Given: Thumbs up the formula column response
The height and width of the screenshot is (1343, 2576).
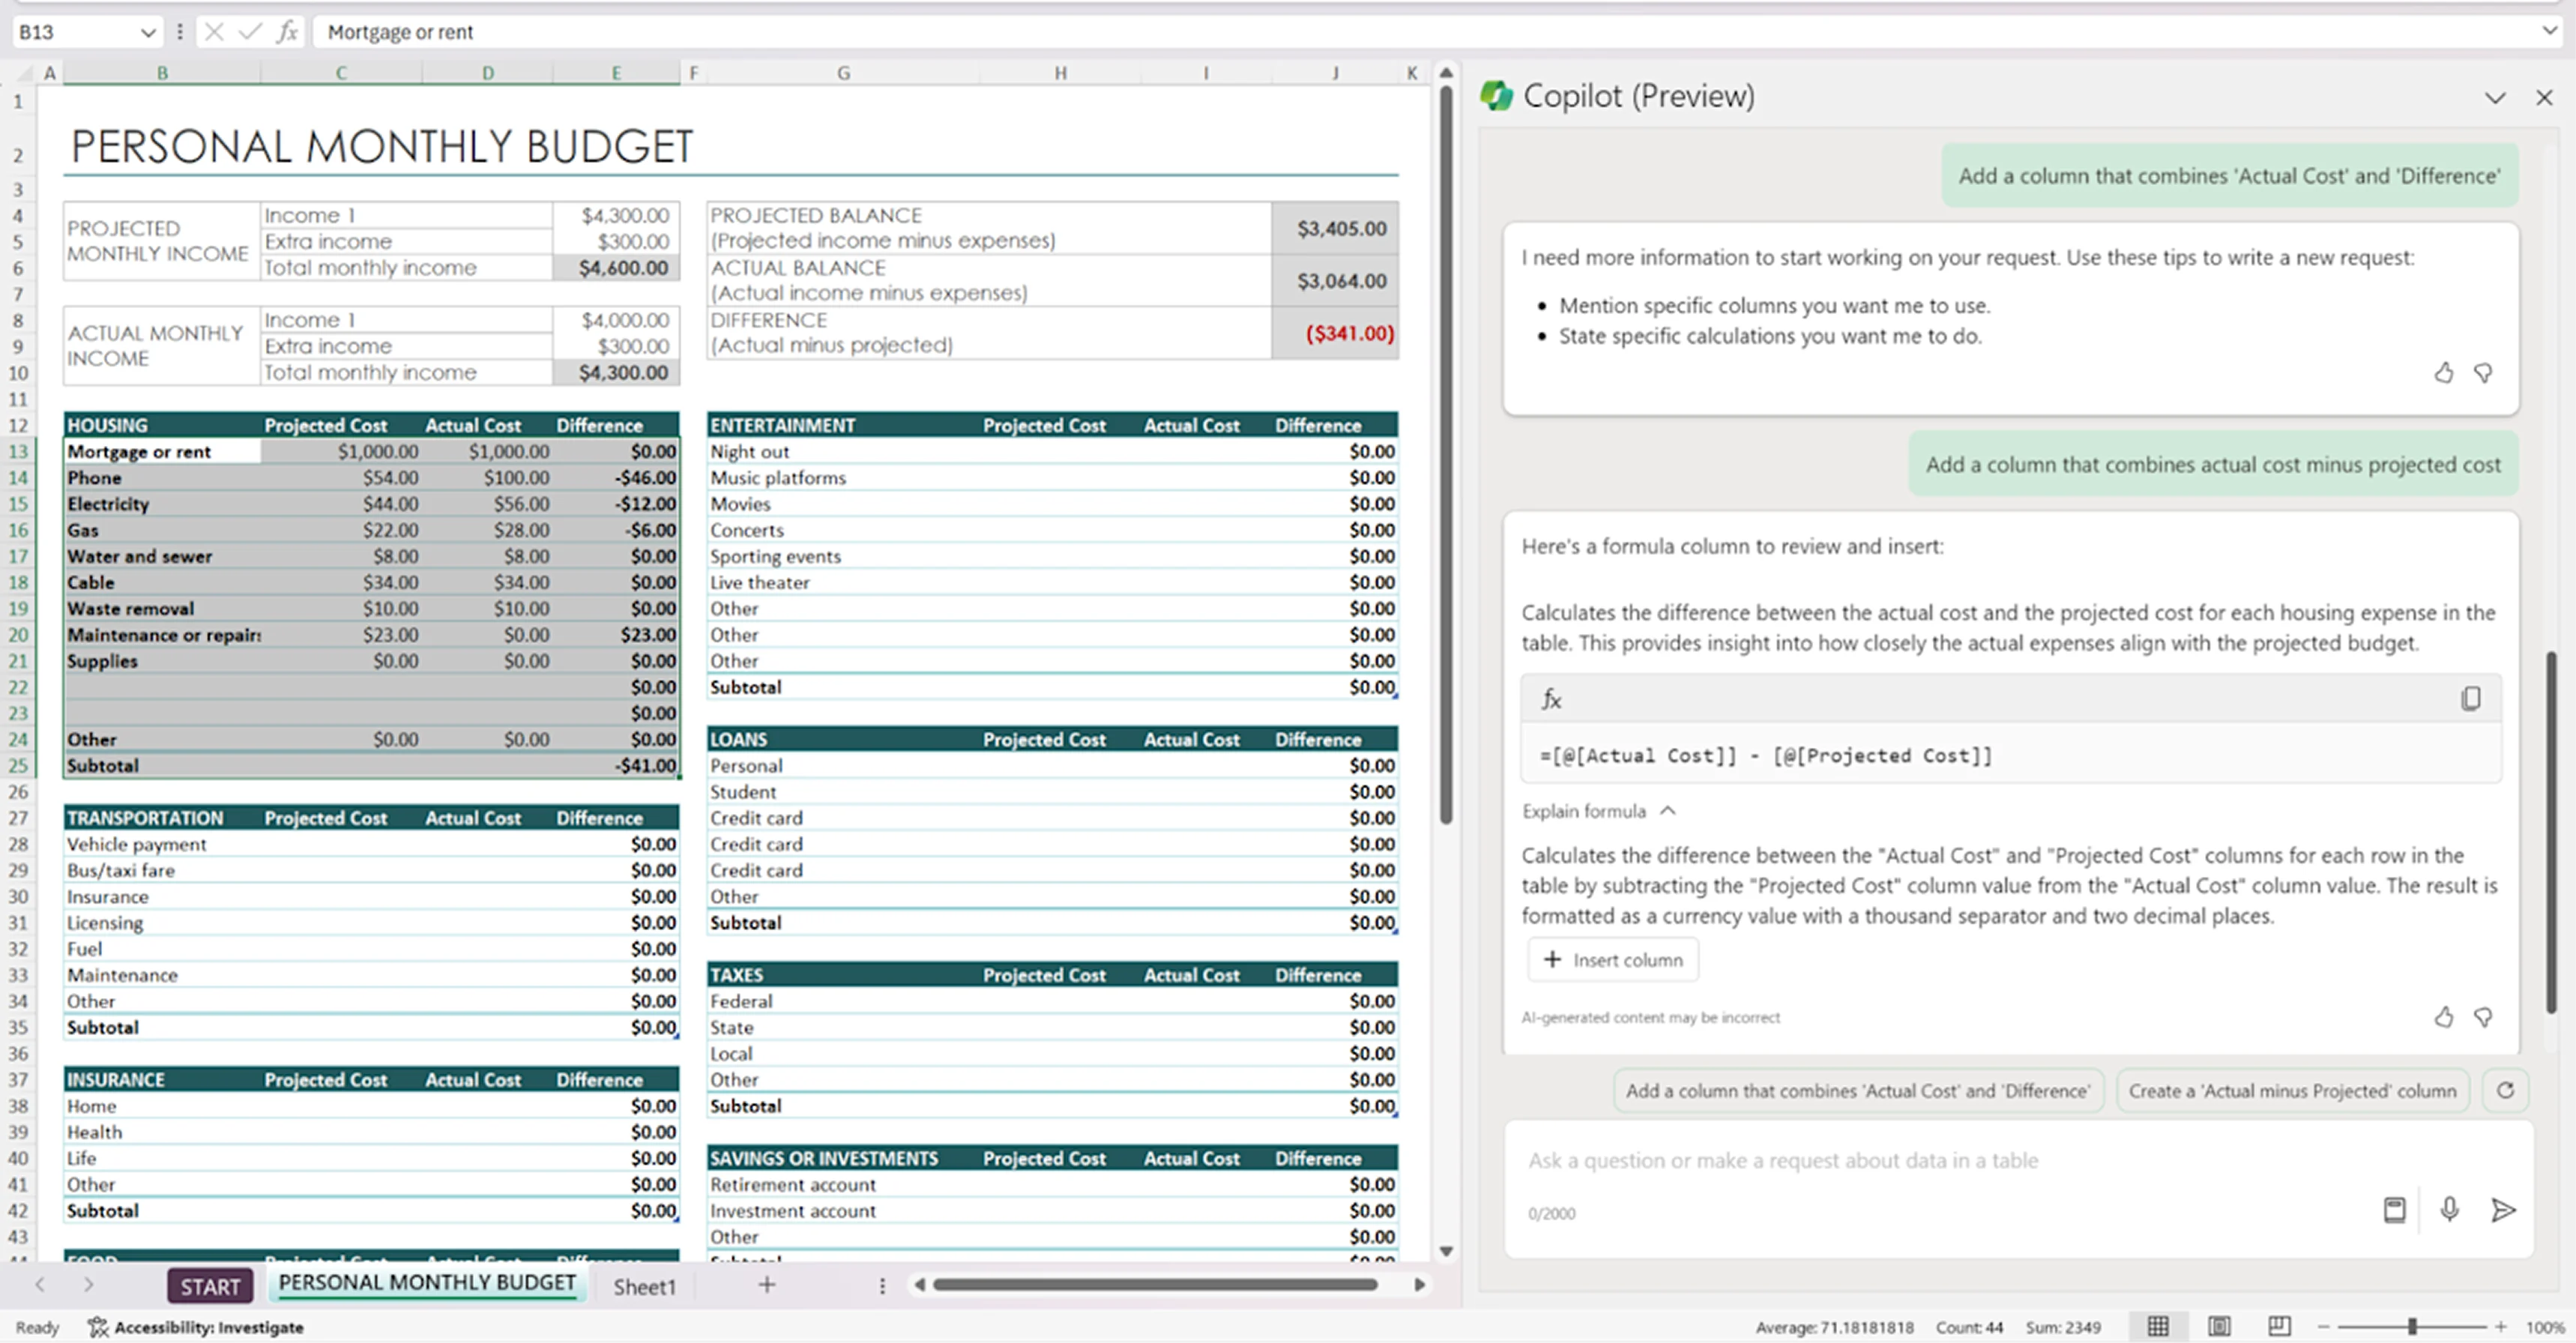Looking at the screenshot, I should (2443, 1017).
